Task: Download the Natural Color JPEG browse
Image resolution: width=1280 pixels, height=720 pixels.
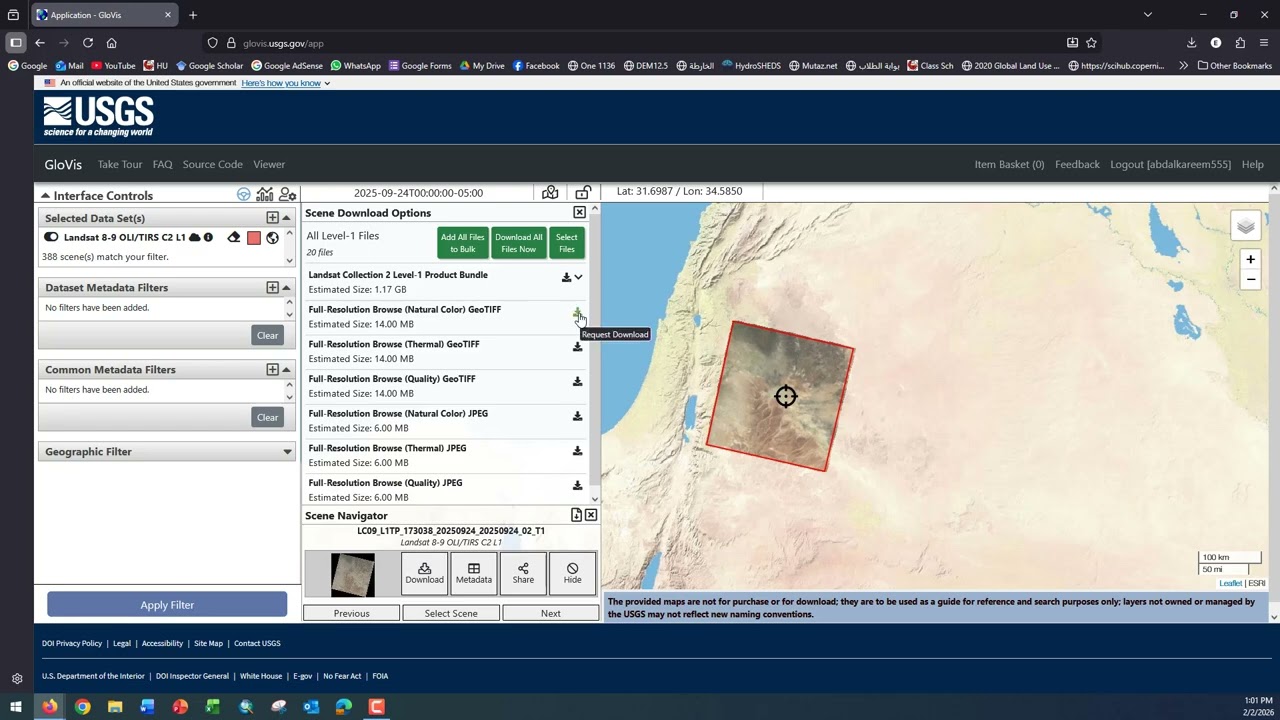Action: pyautogui.click(x=577, y=416)
